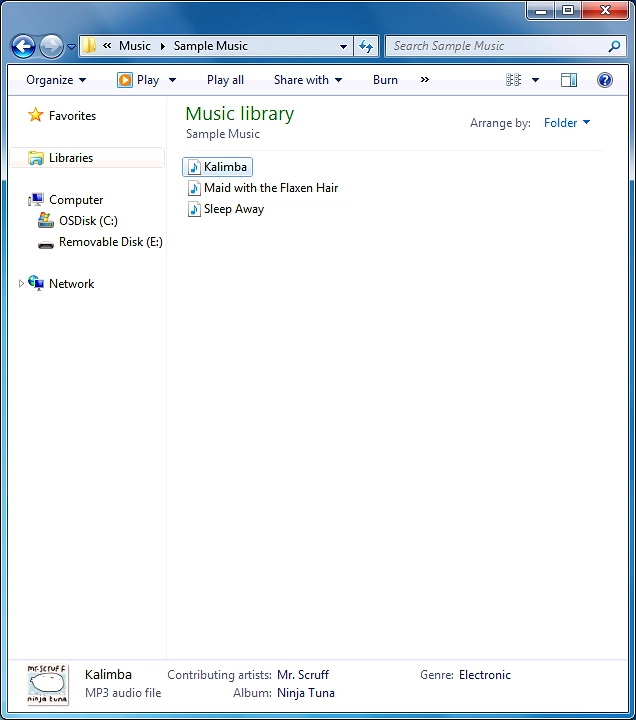Select Computer in navigation pane
The width and height of the screenshot is (636, 720).
[x=76, y=200]
